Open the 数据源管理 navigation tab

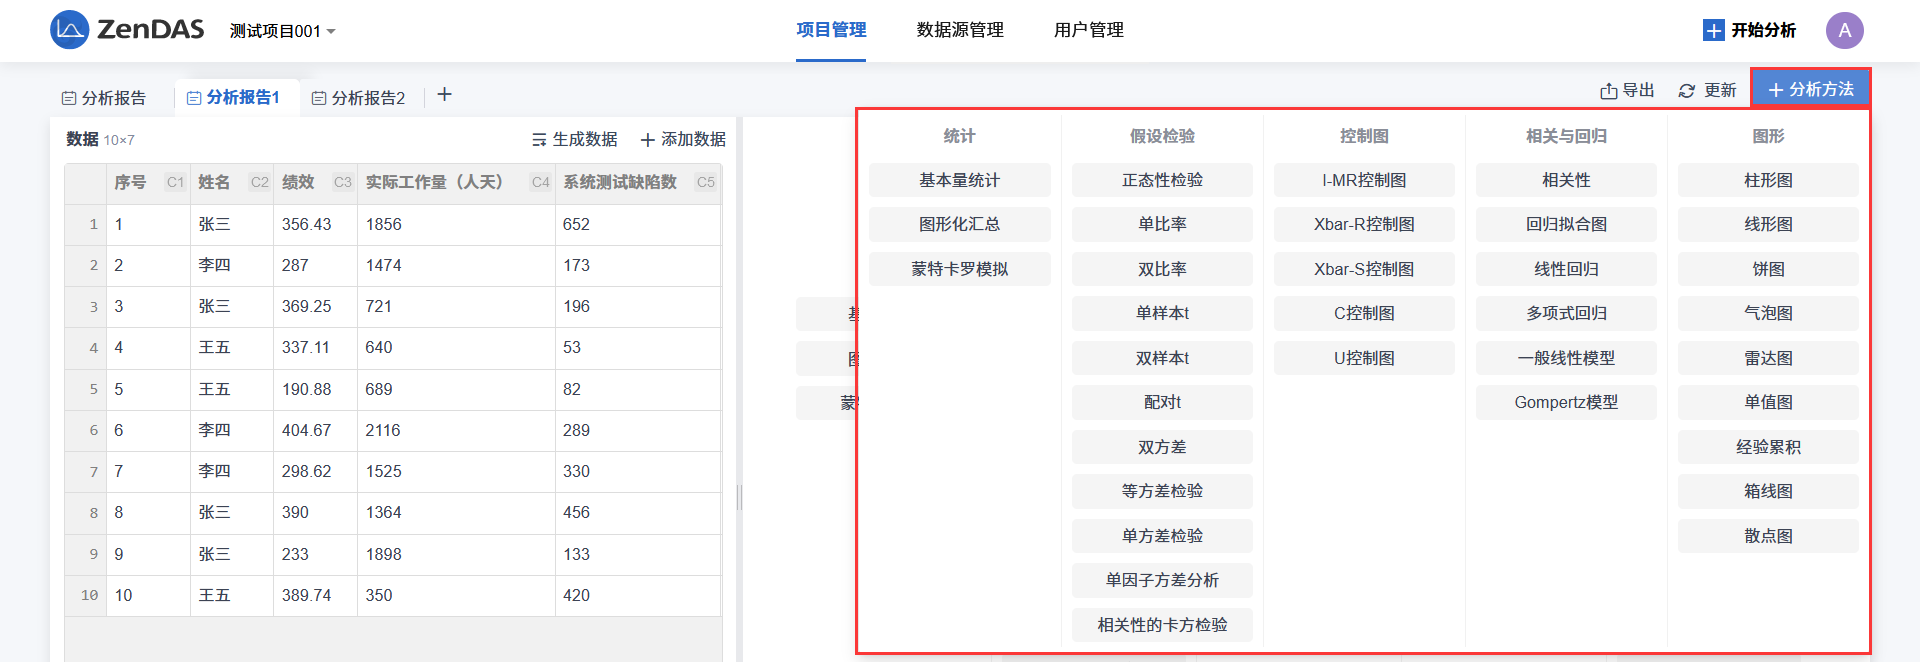coord(960,30)
